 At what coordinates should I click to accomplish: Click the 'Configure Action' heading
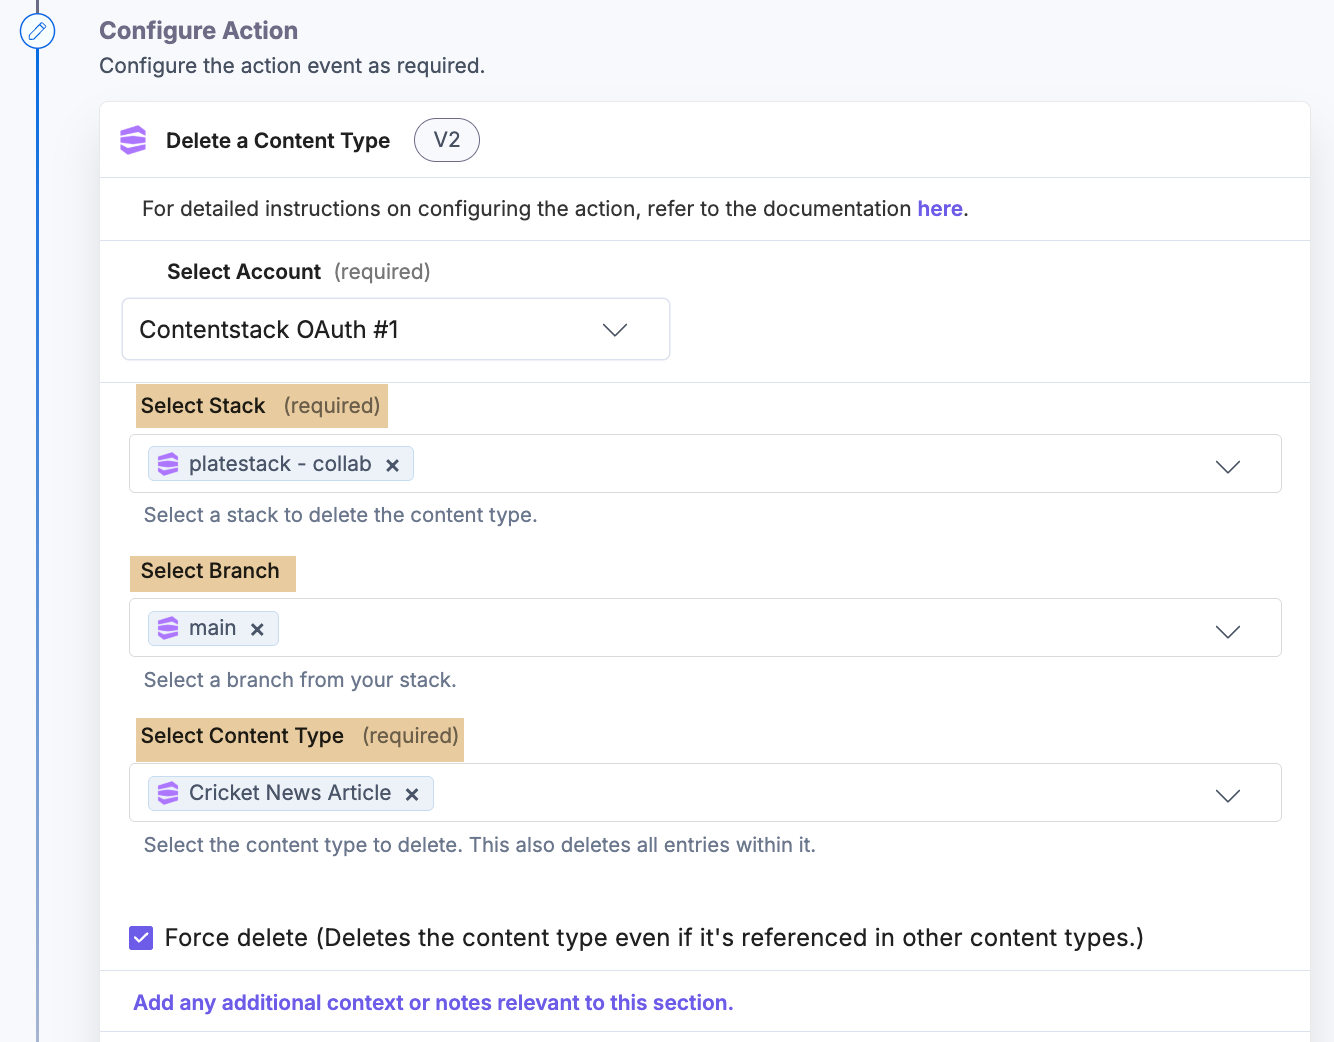(x=198, y=31)
